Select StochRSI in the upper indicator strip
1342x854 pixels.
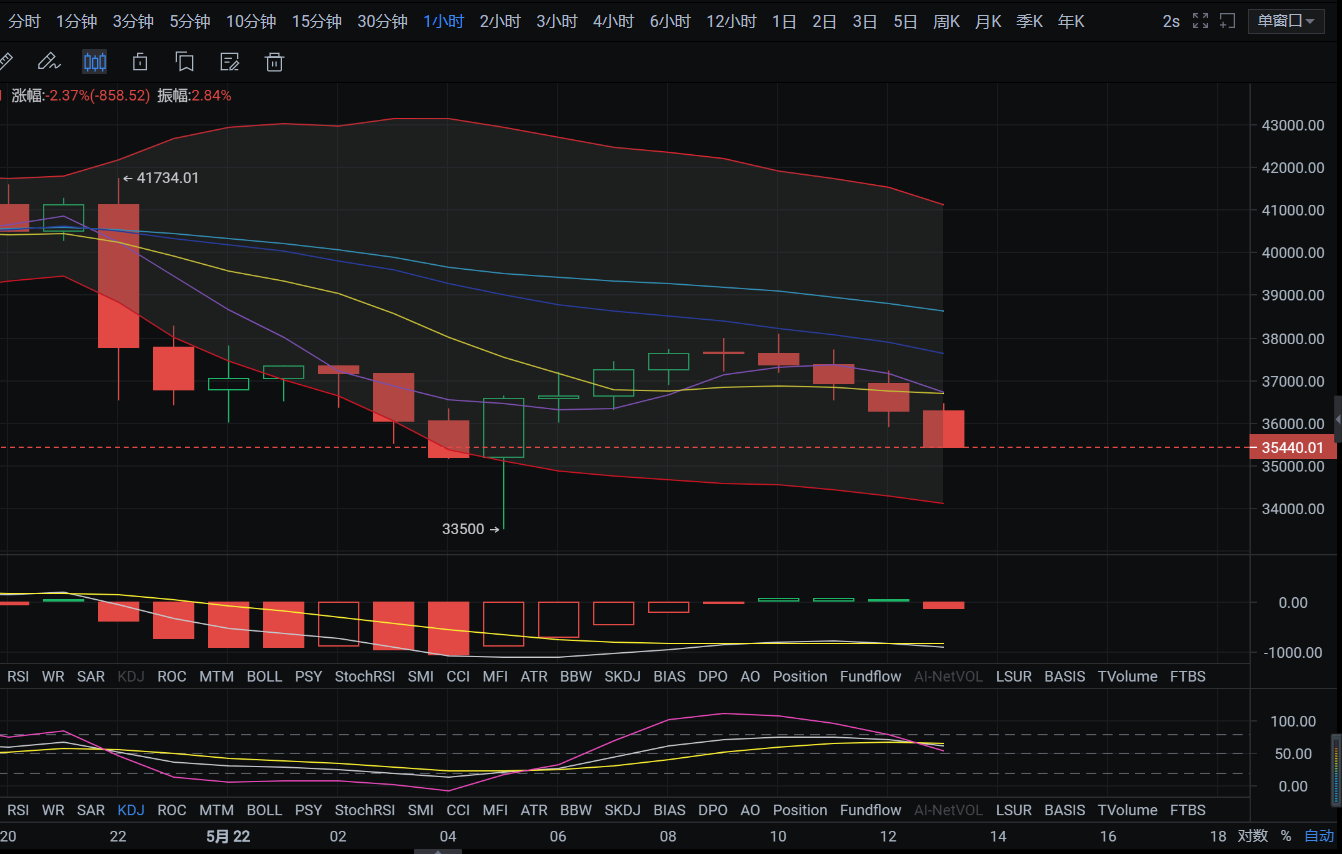point(365,676)
